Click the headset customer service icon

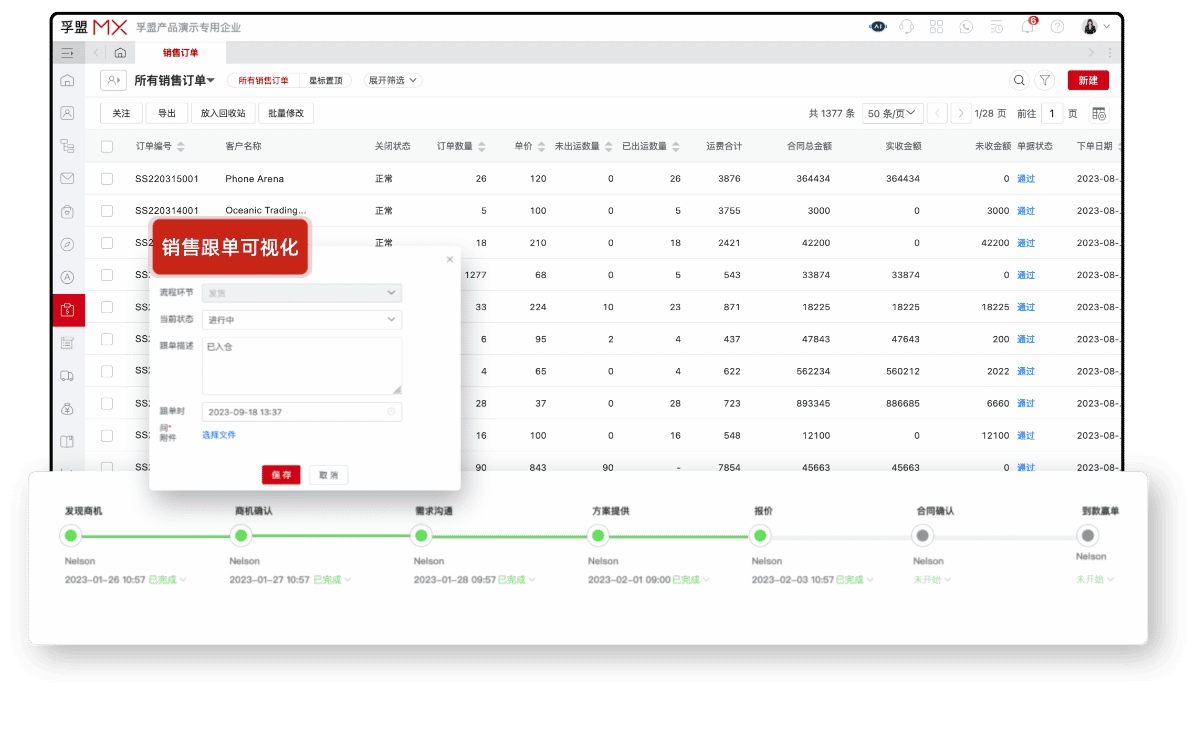907,27
